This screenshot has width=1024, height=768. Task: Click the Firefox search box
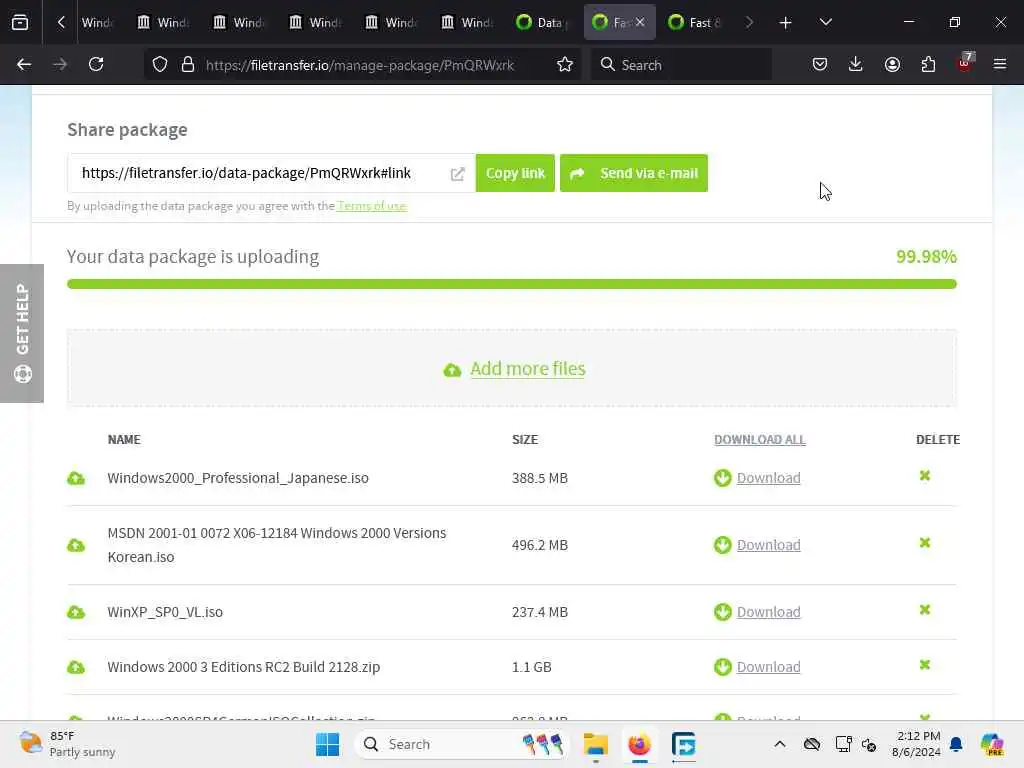pyautogui.click(x=680, y=65)
